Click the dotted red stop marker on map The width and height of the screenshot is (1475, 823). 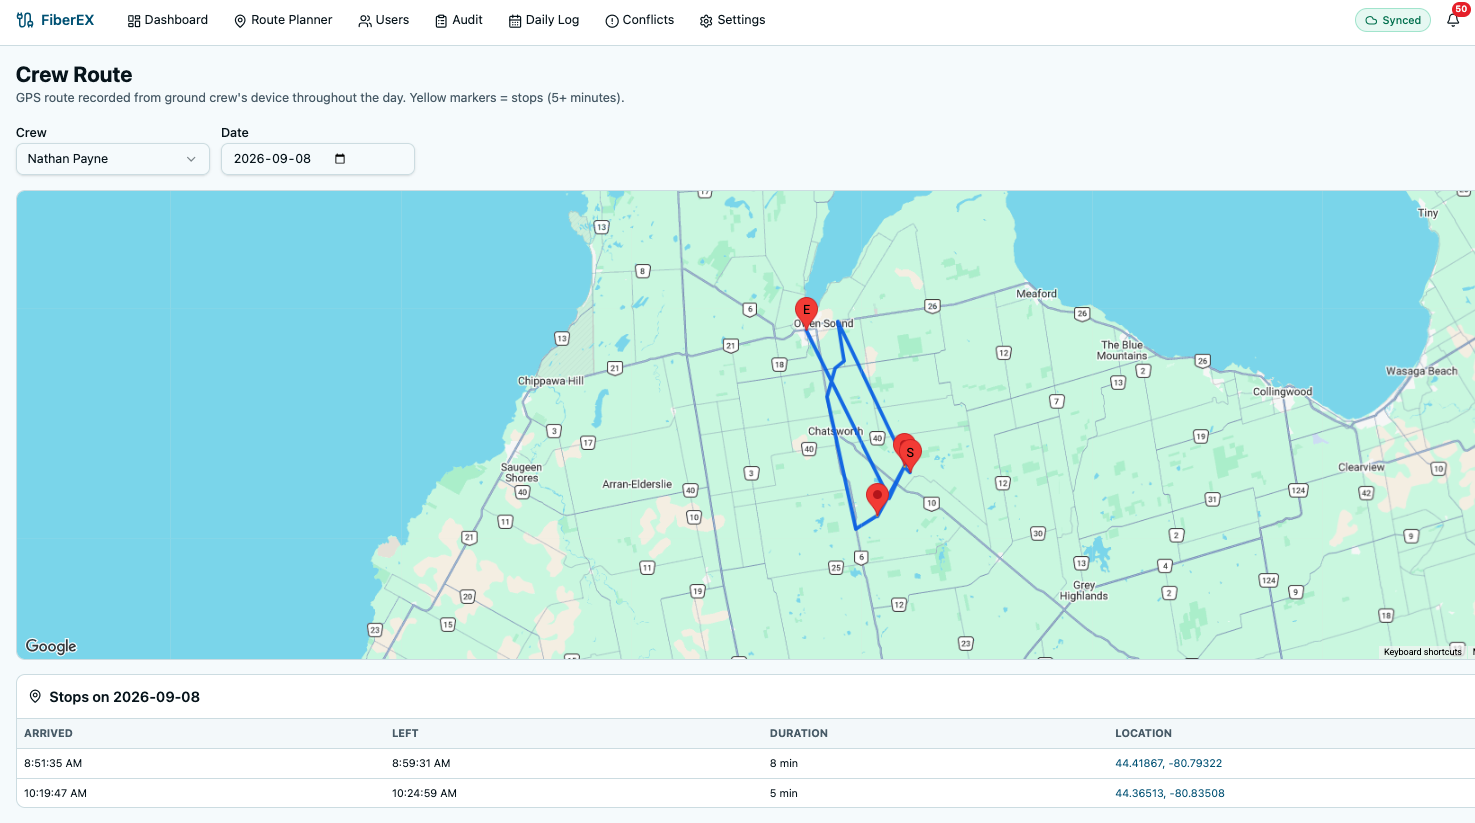877,498
